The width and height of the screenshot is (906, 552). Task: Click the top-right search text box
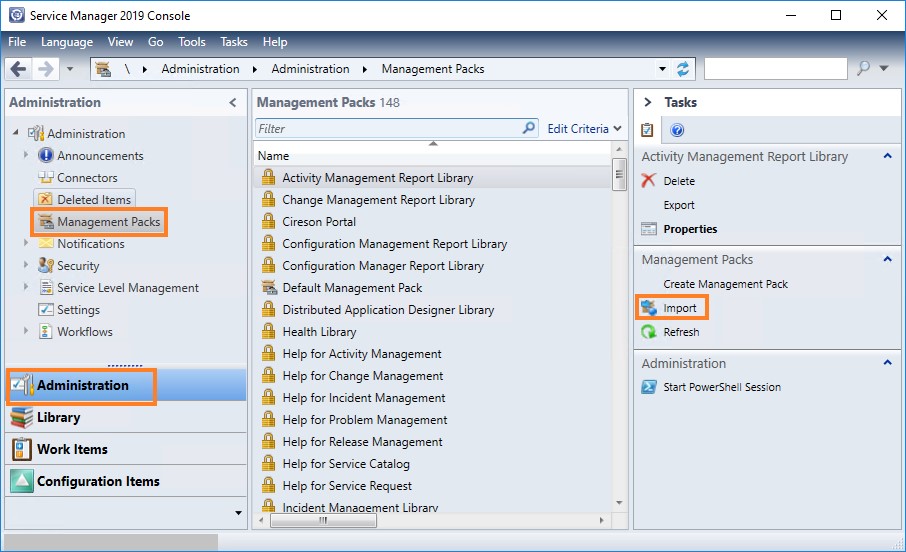pyautogui.click(x=776, y=68)
